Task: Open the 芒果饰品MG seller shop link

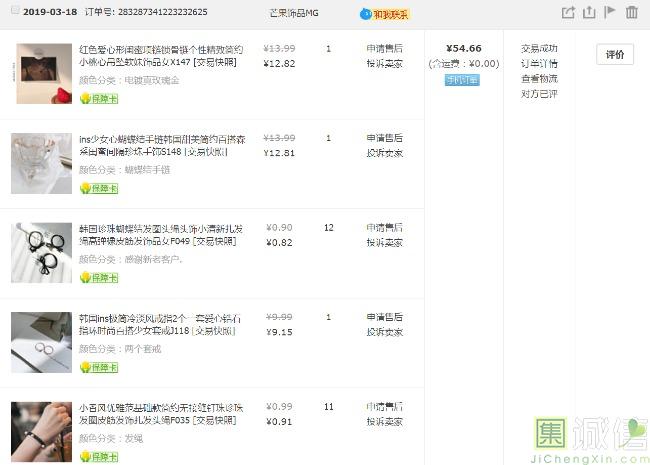Action: pos(294,13)
